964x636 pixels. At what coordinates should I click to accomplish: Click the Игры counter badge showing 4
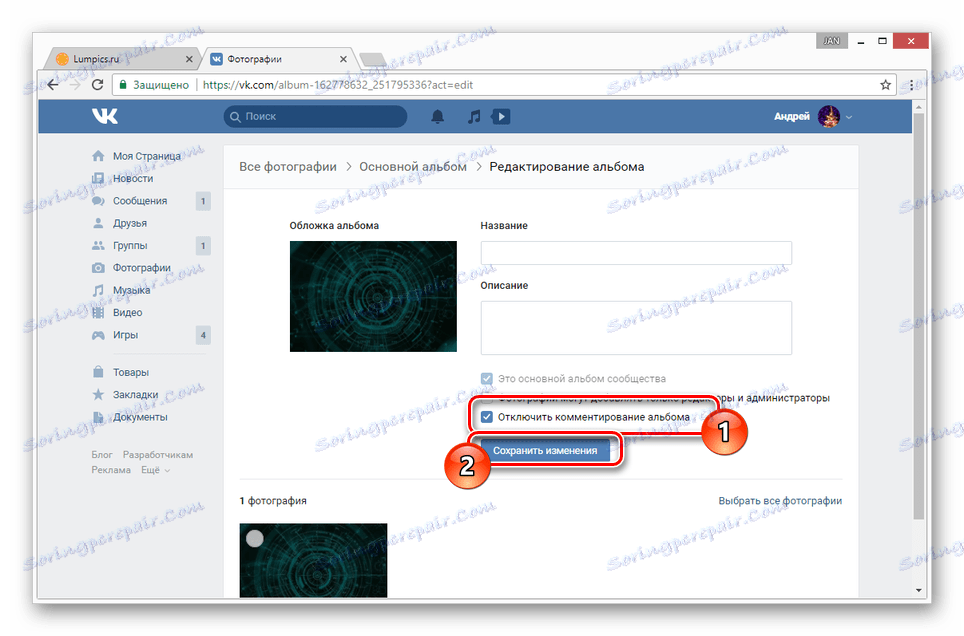click(203, 335)
